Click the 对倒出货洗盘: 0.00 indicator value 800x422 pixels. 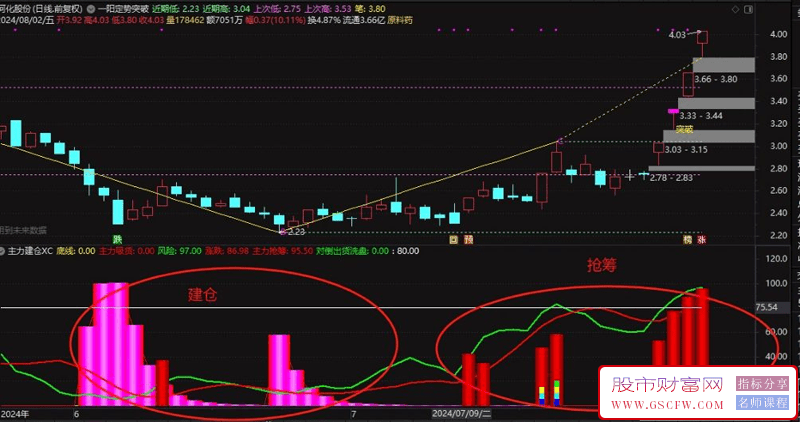coord(353,251)
